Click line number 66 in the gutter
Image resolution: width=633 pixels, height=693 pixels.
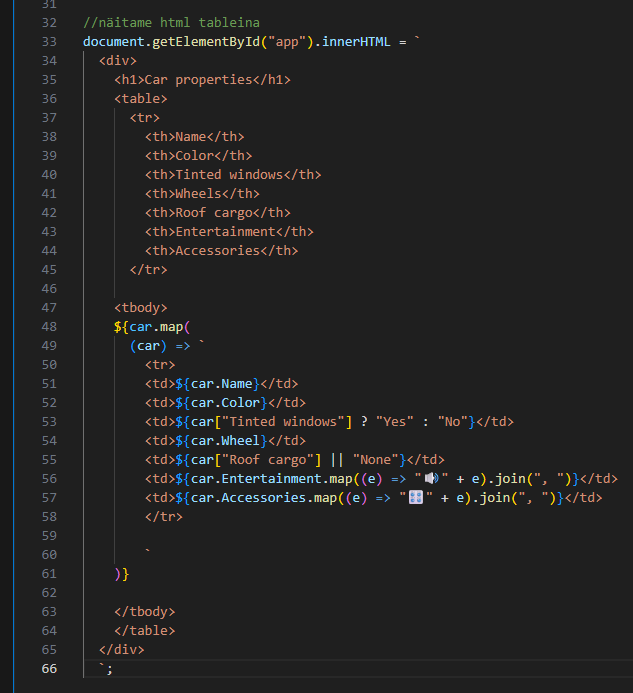pyautogui.click(x=49, y=669)
